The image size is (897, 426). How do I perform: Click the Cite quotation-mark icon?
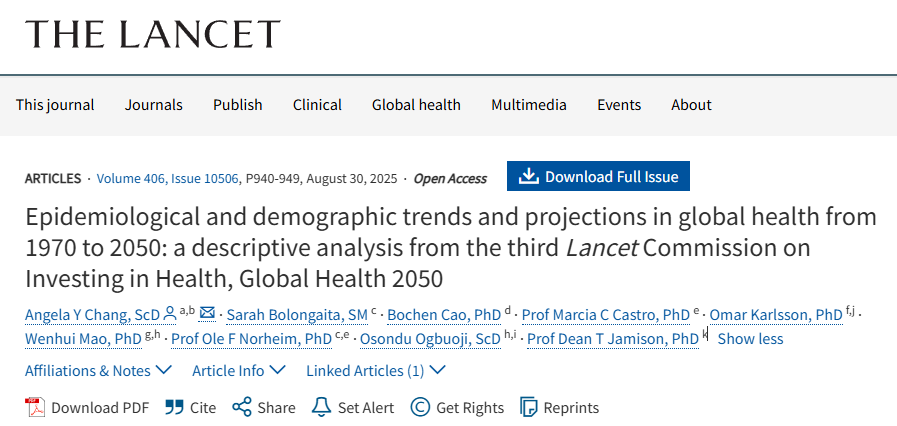point(174,407)
